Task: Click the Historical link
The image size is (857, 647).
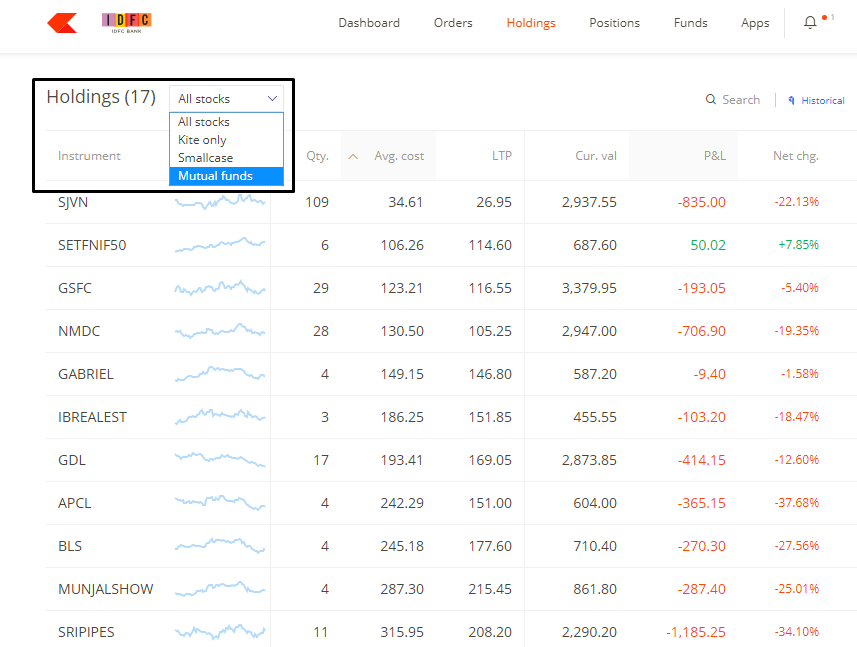Action: (x=823, y=100)
